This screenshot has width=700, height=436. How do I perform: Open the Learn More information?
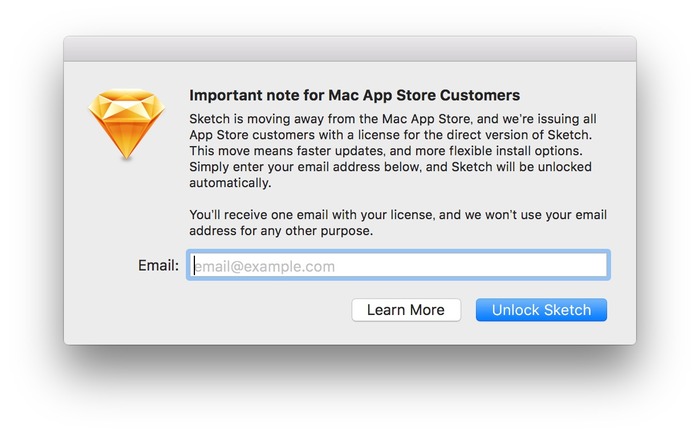coord(406,310)
